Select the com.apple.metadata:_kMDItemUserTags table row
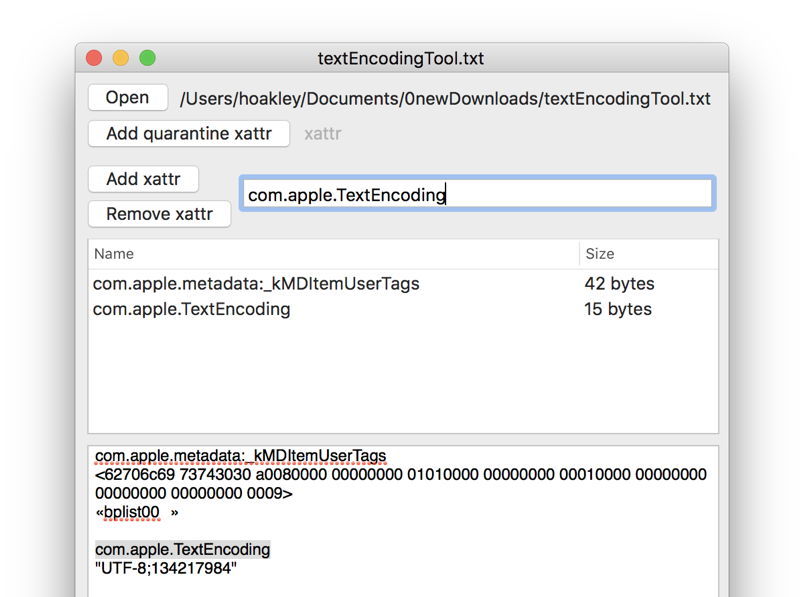The image size is (804, 597). 256,284
